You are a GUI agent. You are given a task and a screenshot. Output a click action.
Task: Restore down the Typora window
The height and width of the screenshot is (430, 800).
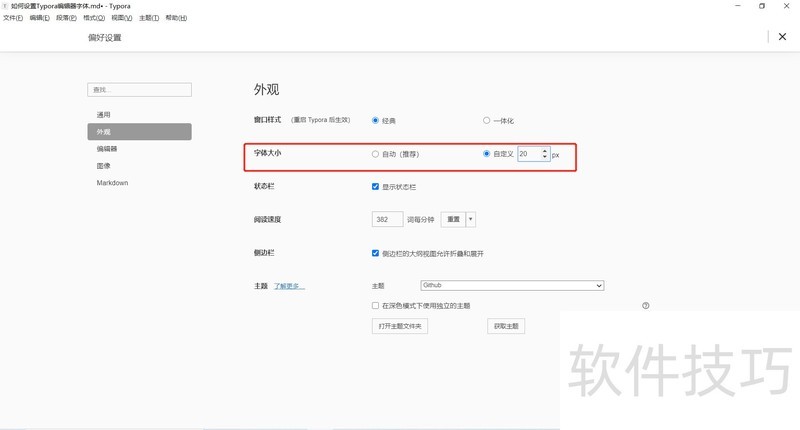click(x=762, y=6)
